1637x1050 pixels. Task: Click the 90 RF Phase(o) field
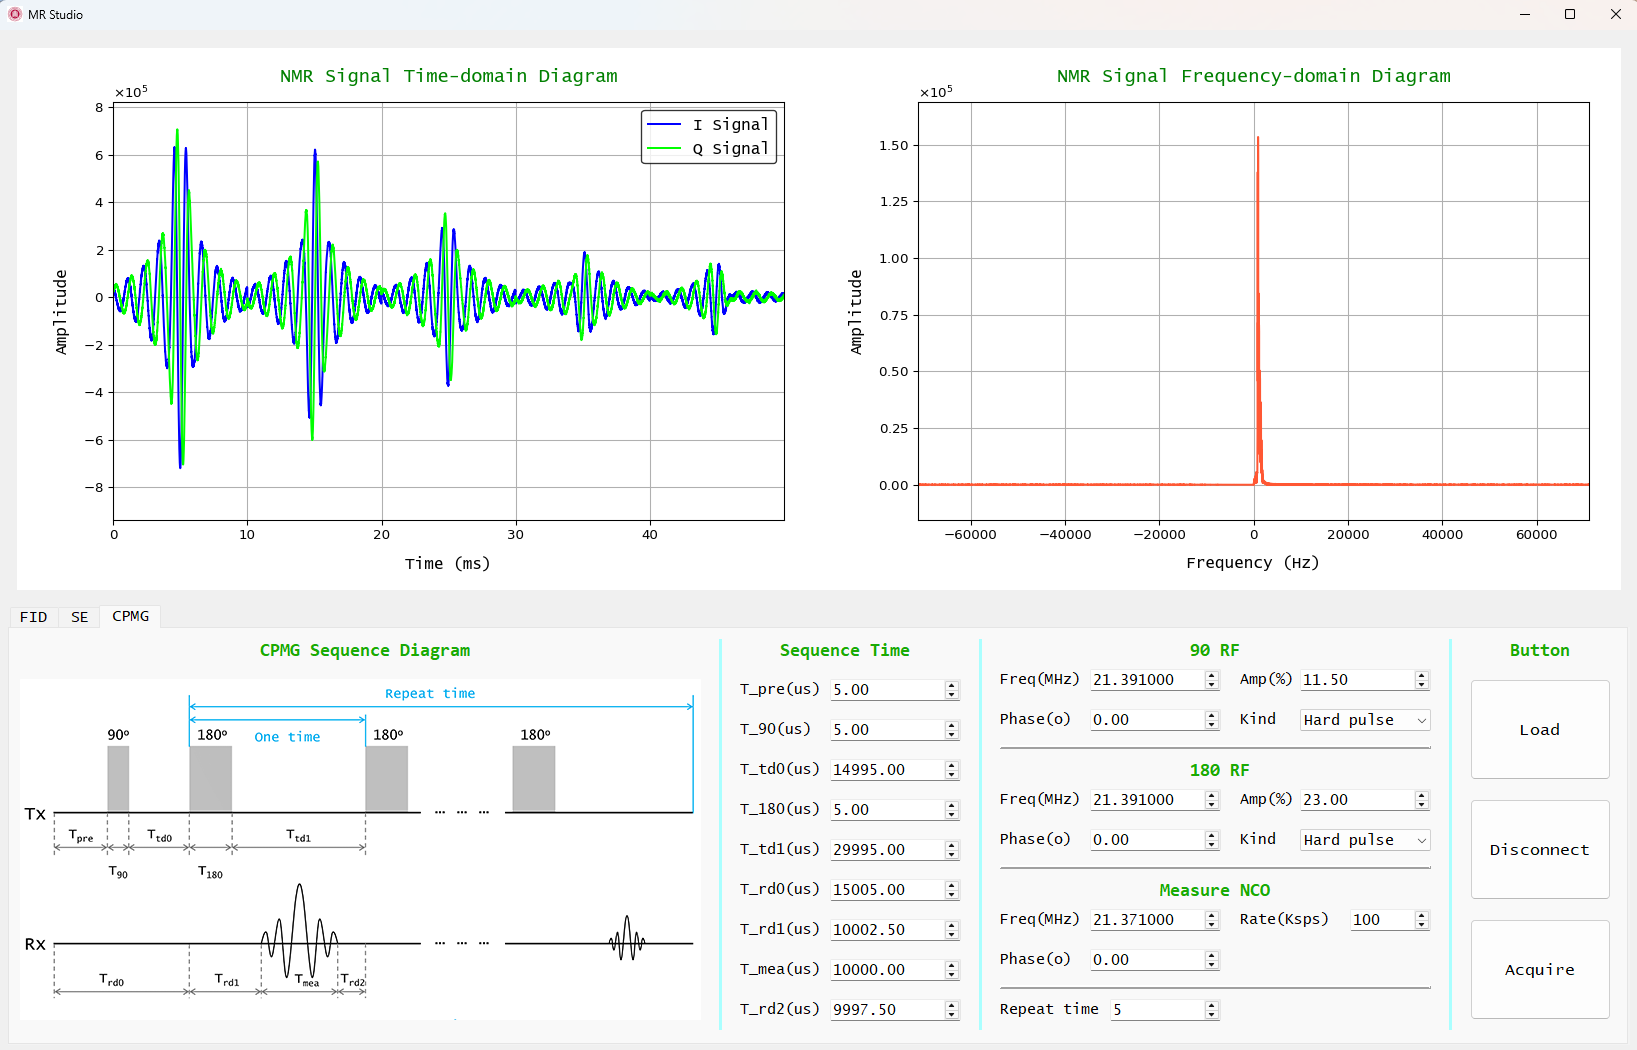point(1146,720)
